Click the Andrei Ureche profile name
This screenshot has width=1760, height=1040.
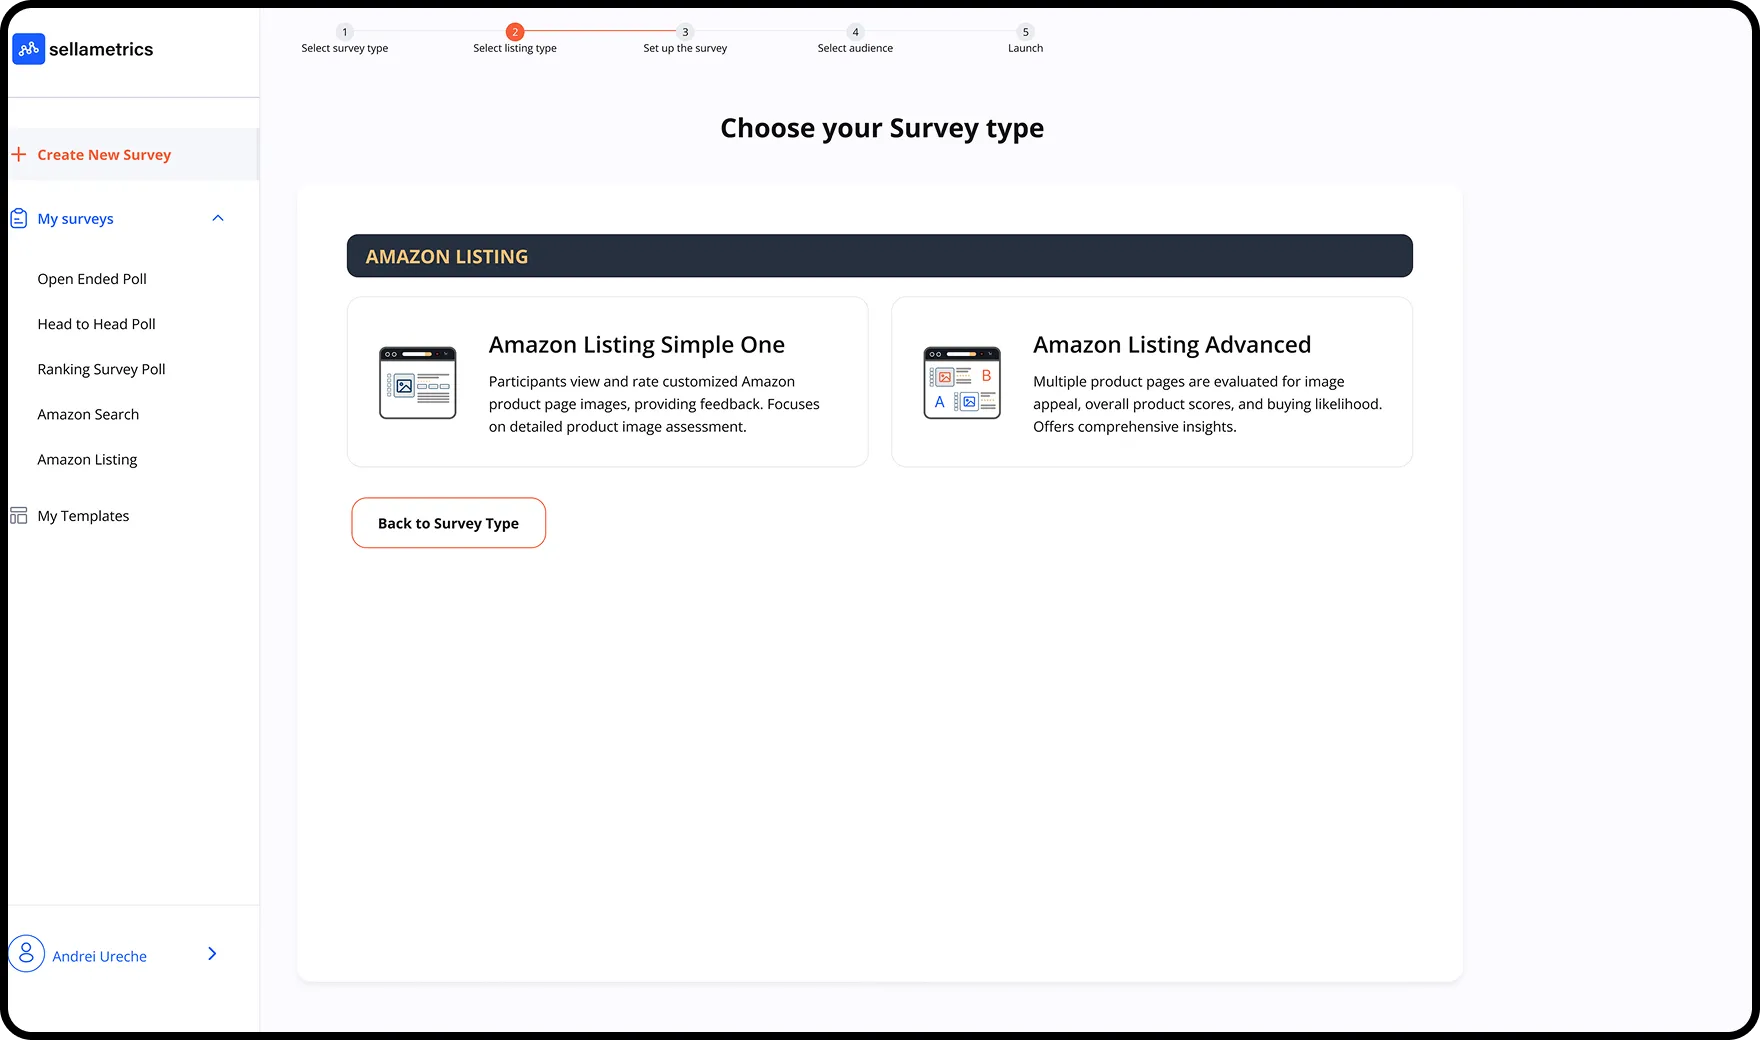[100, 957]
